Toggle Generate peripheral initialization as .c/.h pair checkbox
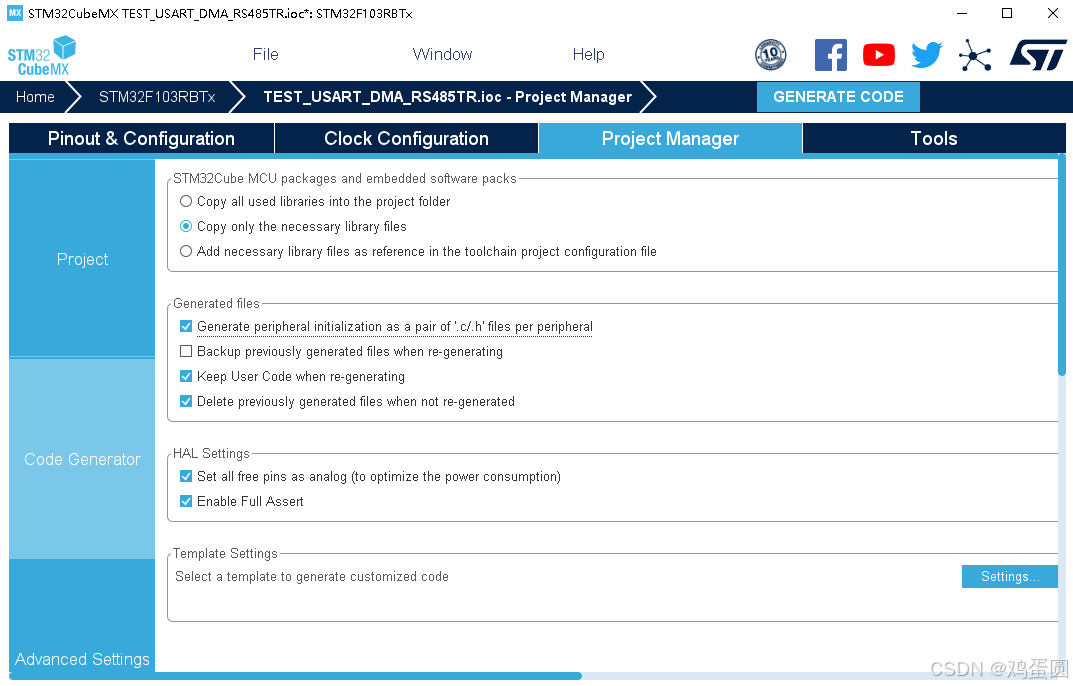This screenshot has width=1073, height=686. [x=185, y=327]
